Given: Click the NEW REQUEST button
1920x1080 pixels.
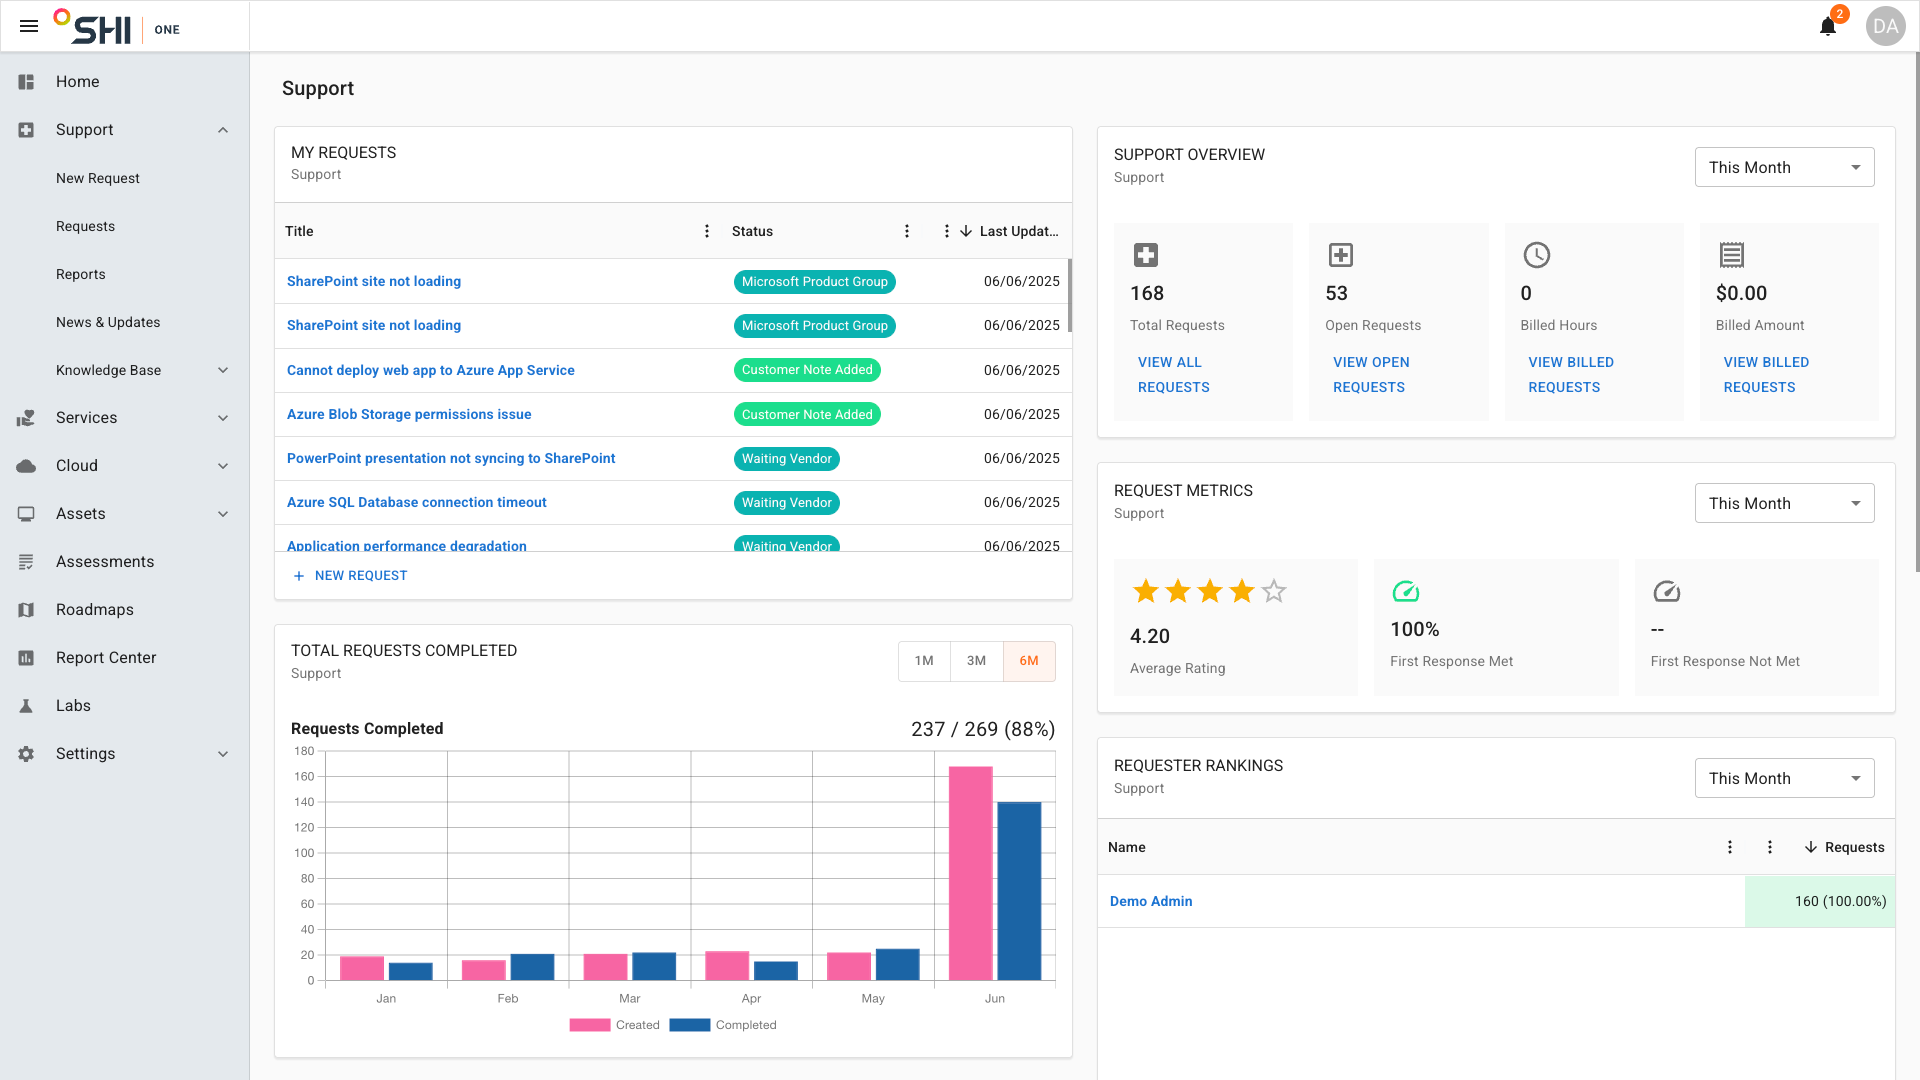Looking at the screenshot, I should click(x=350, y=576).
